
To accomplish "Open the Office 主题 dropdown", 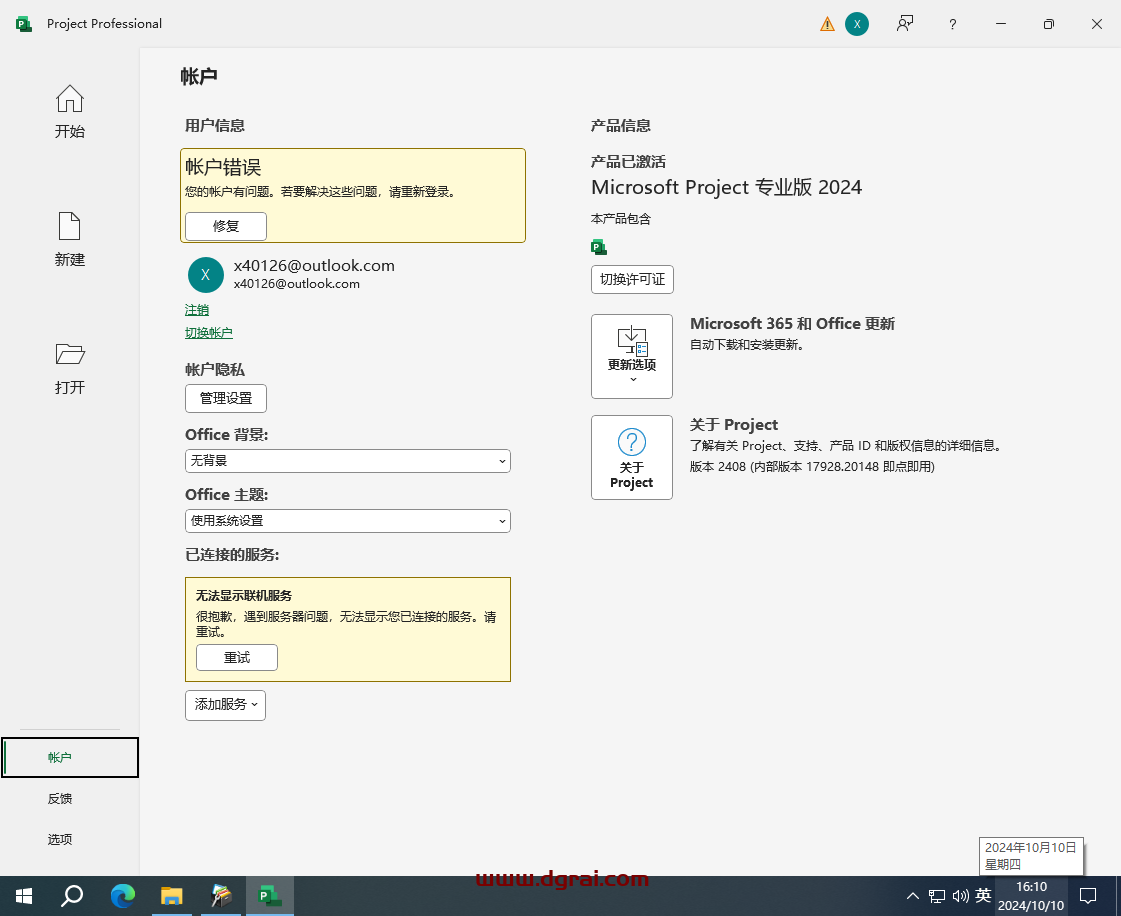I will point(347,521).
